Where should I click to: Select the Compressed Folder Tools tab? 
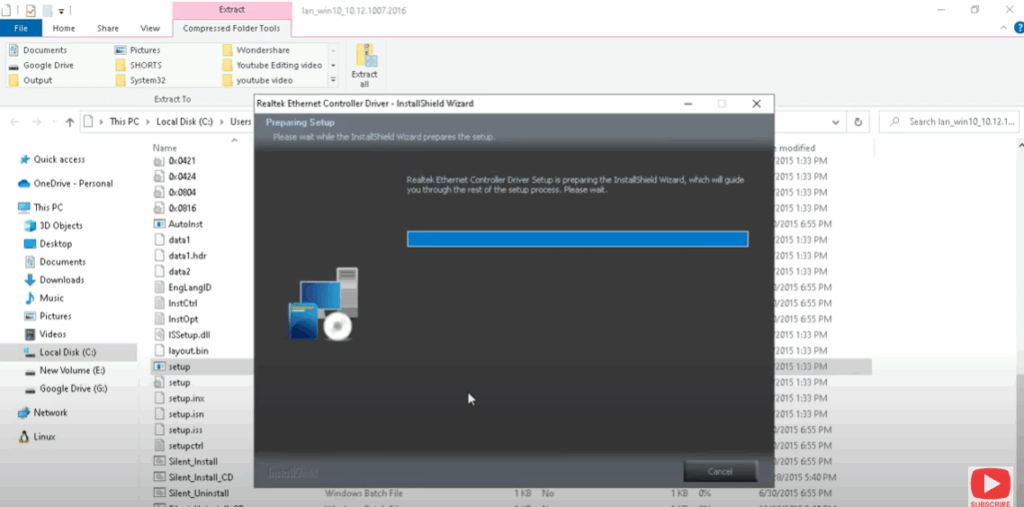[x=232, y=28]
